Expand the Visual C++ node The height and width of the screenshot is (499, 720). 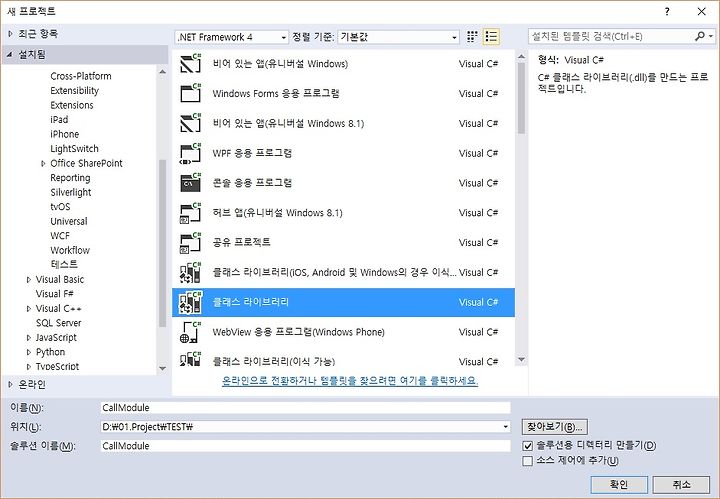(28, 309)
